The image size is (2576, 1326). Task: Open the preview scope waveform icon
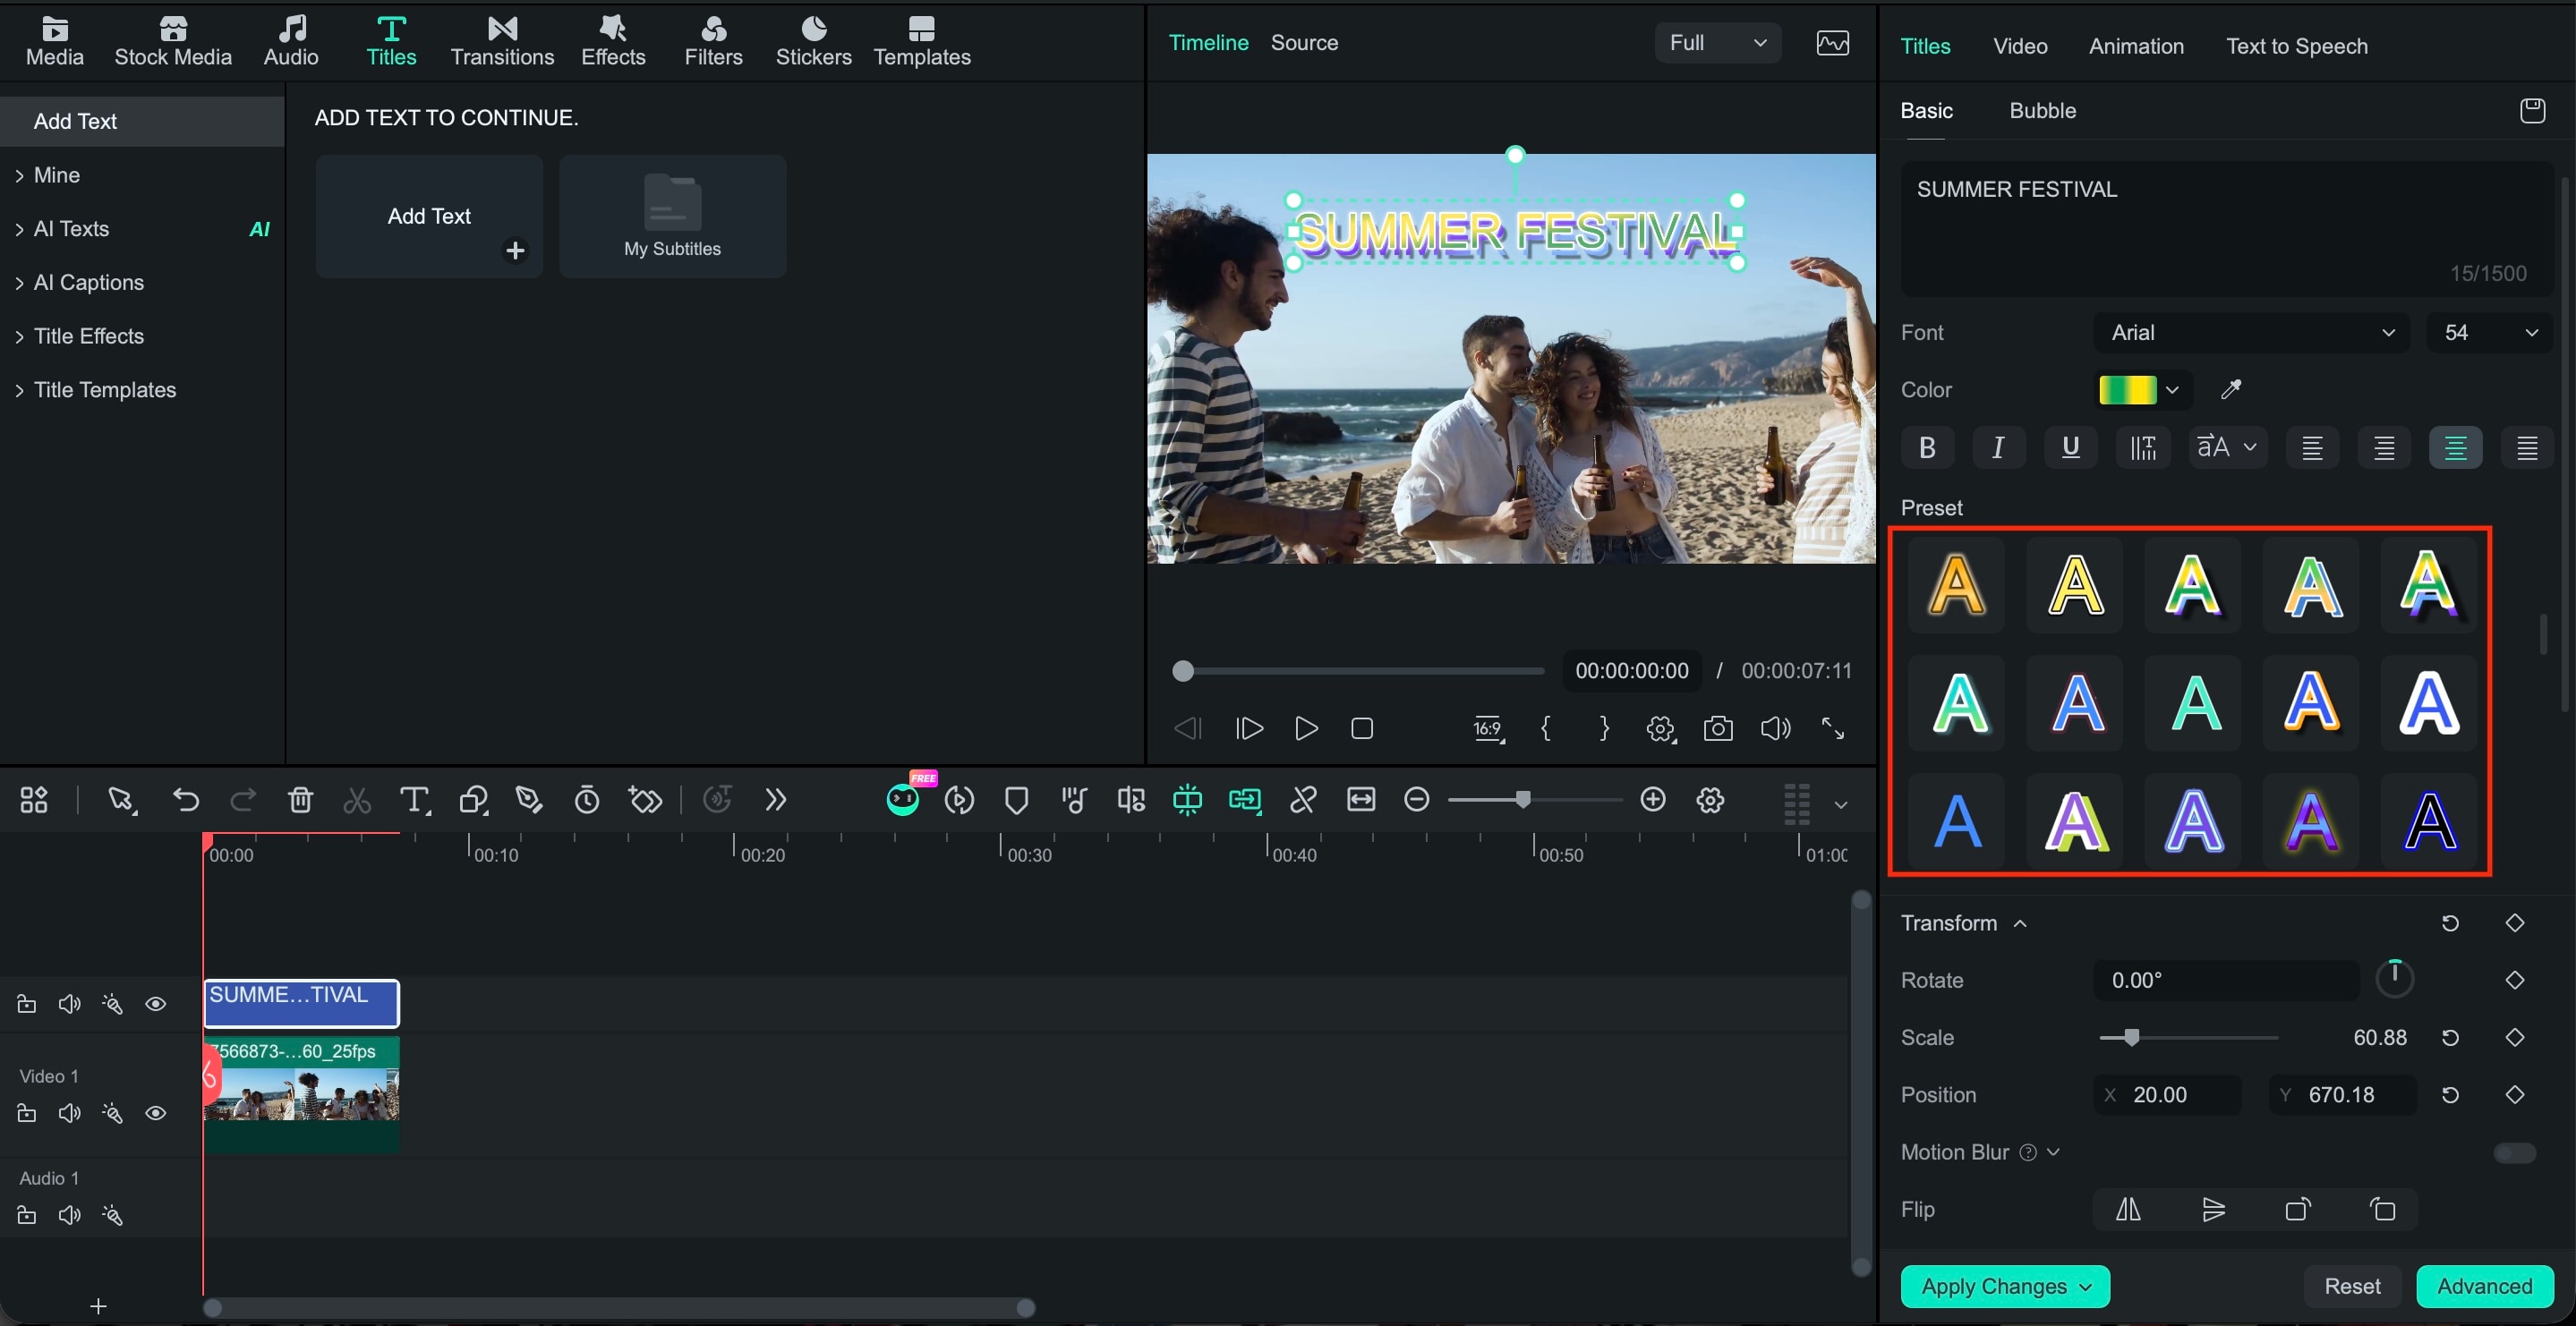click(1832, 43)
